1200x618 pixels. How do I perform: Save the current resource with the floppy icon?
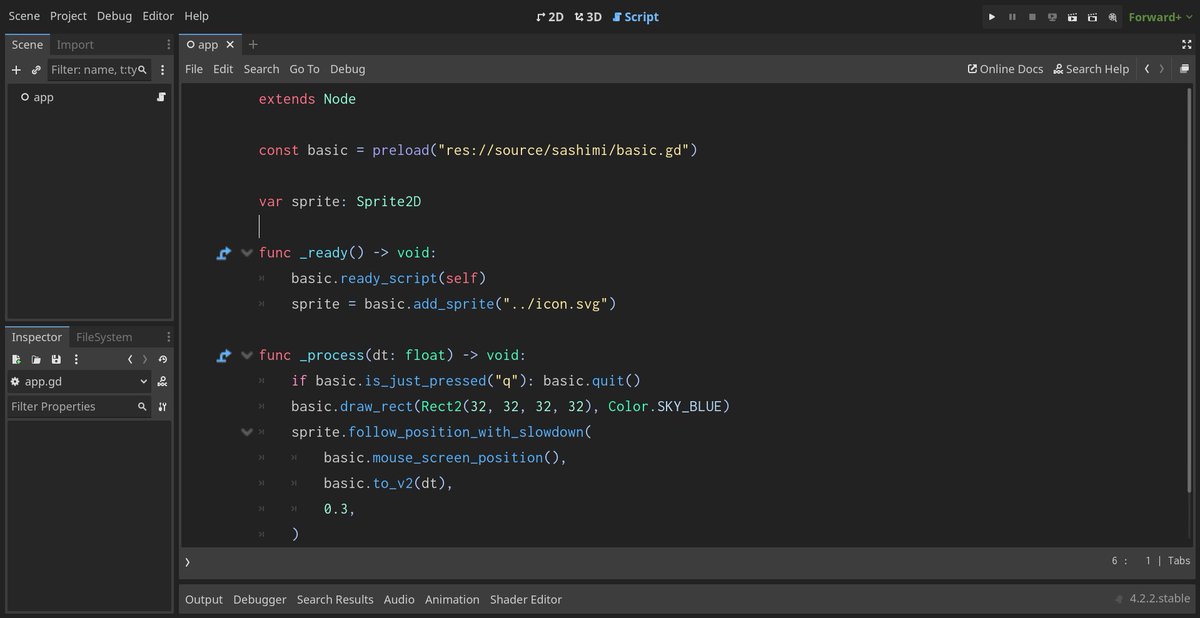pyautogui.click(x=55, y=359)
